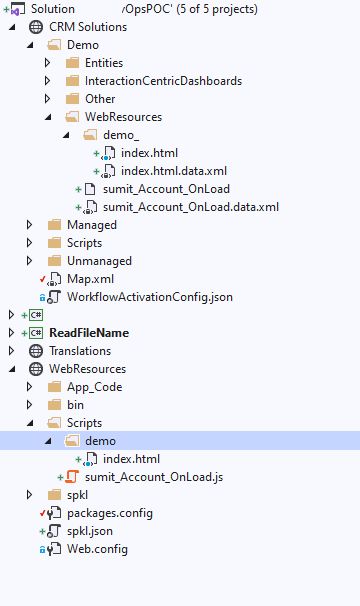Select the InteractionCentricDashboards label
The width and height of the screenshot is (360, 606).
click(x=164, y=81)
